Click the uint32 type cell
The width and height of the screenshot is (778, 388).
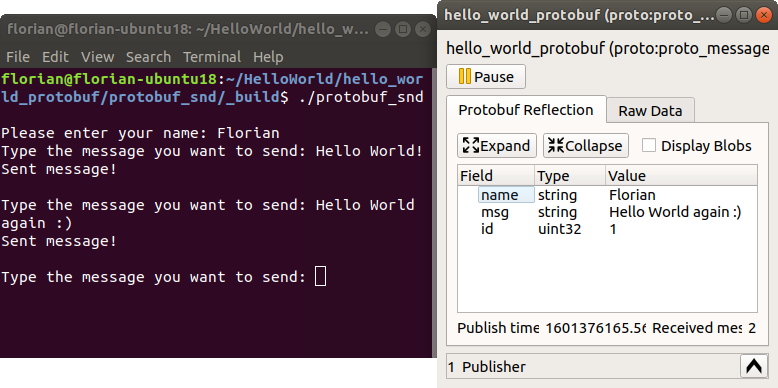[x=559, y=229]
